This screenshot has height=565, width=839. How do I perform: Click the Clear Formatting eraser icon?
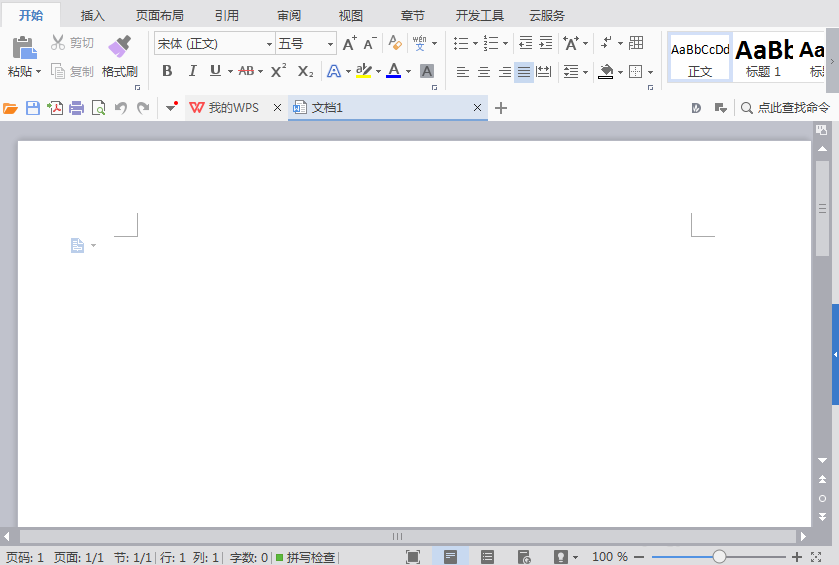pos(395,43)
